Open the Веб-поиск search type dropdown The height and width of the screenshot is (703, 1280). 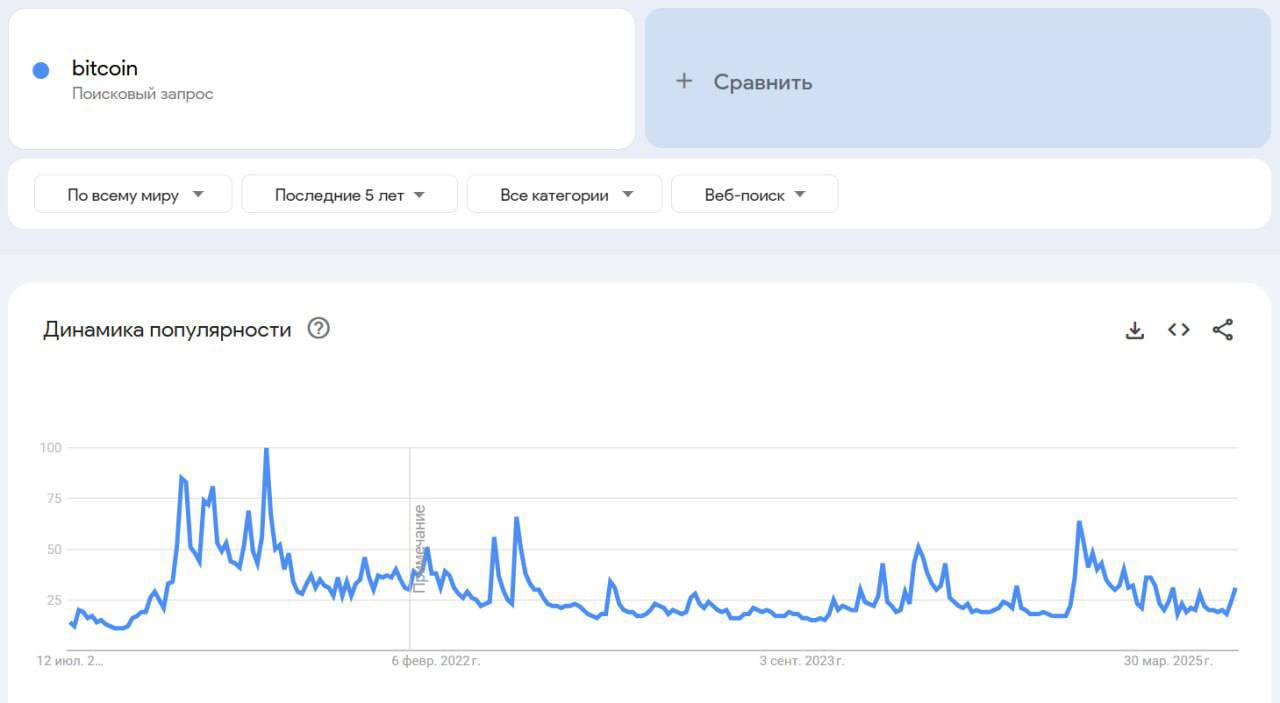point(754,194)
